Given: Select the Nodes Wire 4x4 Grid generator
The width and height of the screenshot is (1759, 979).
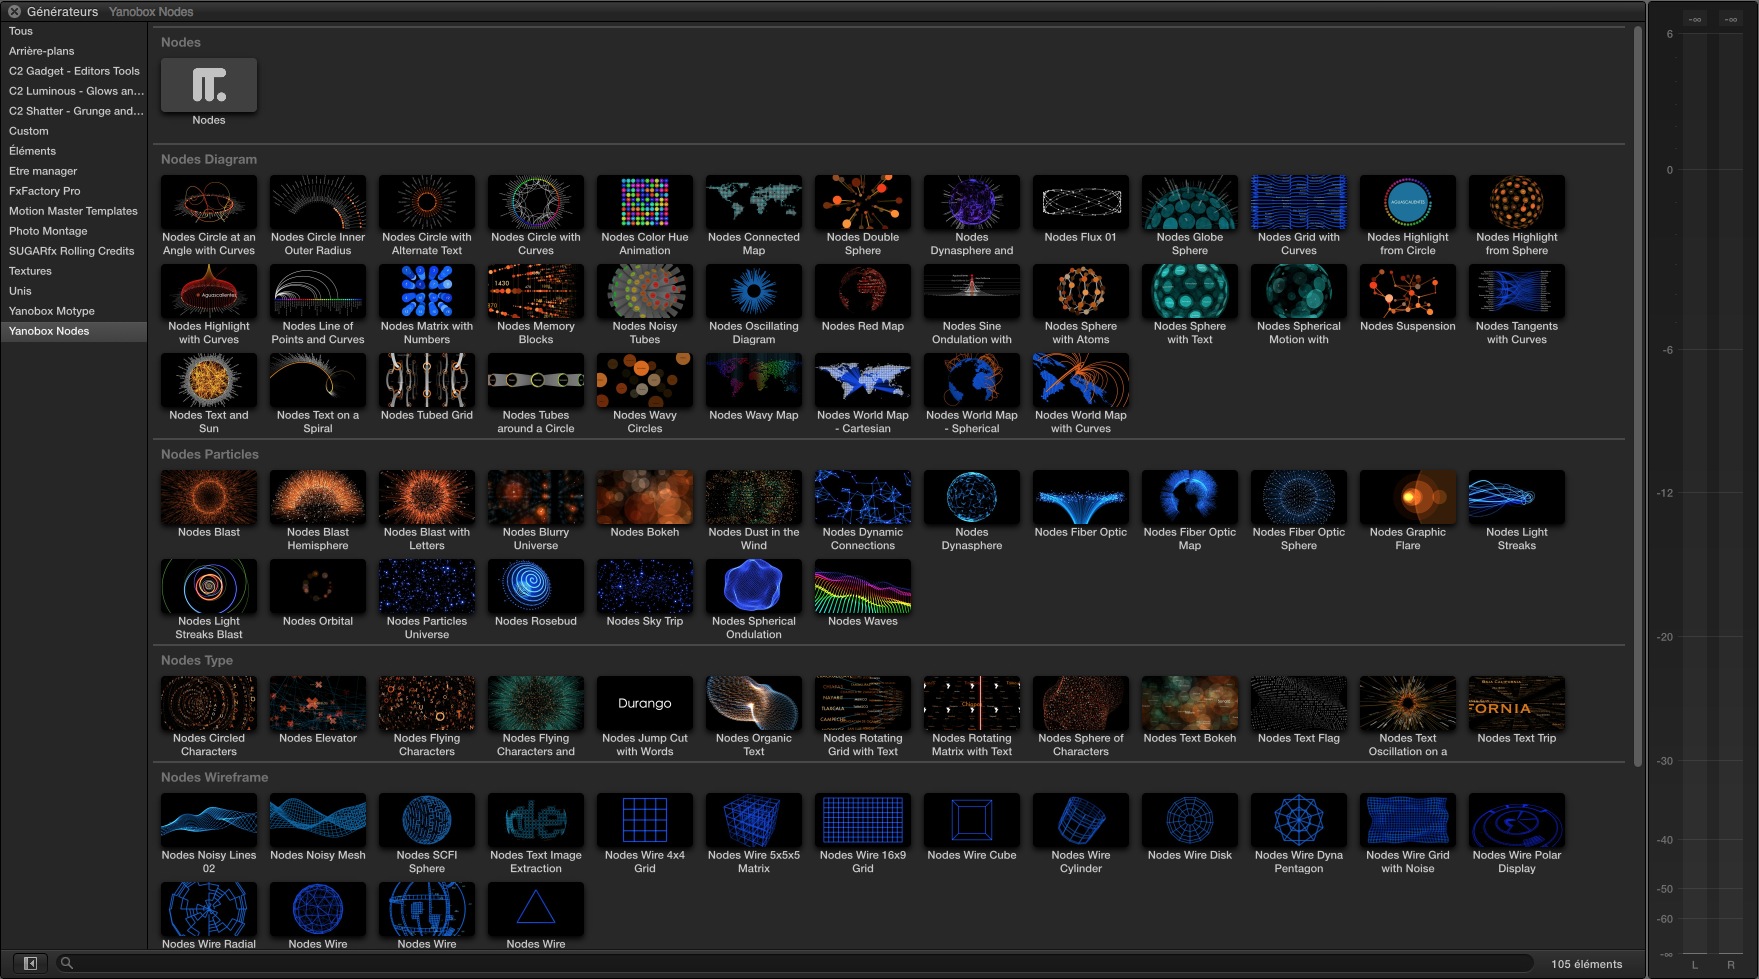Looking at the screenshot, I should (x=644, y=820).
